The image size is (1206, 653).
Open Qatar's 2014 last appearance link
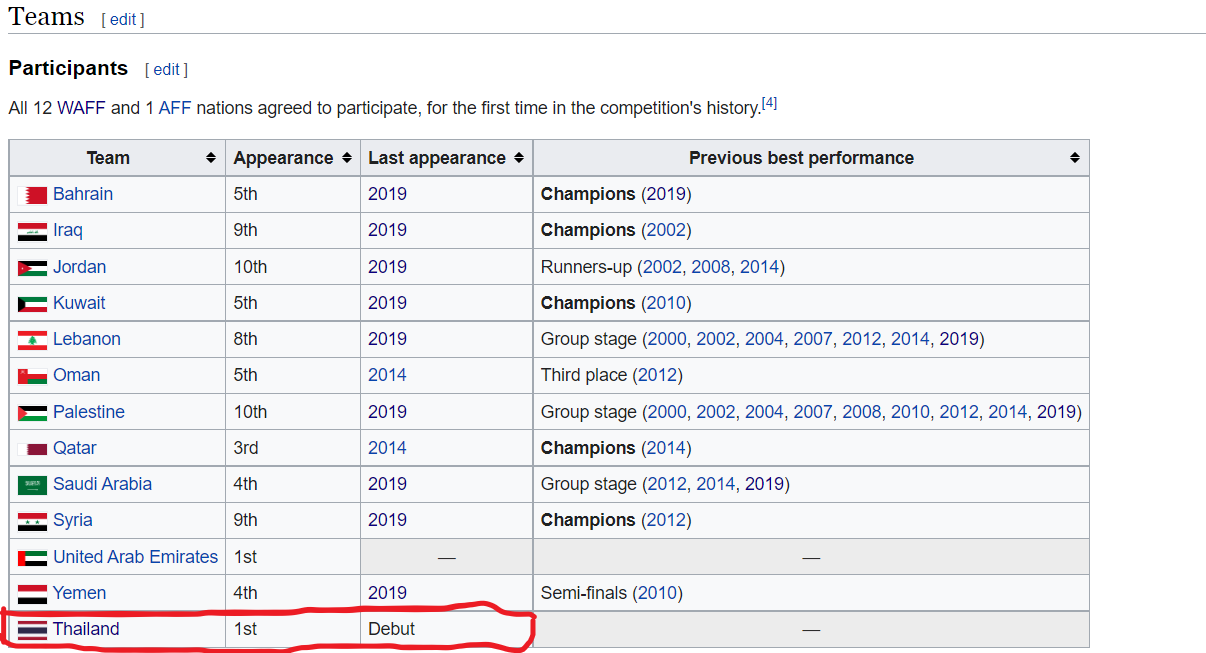click(387, 448)
